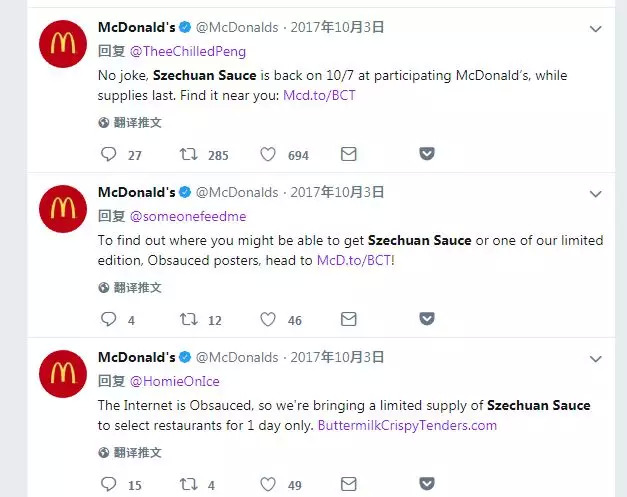Expand options menu for @someonefeedme reply
627x497 pixels.
597,192
